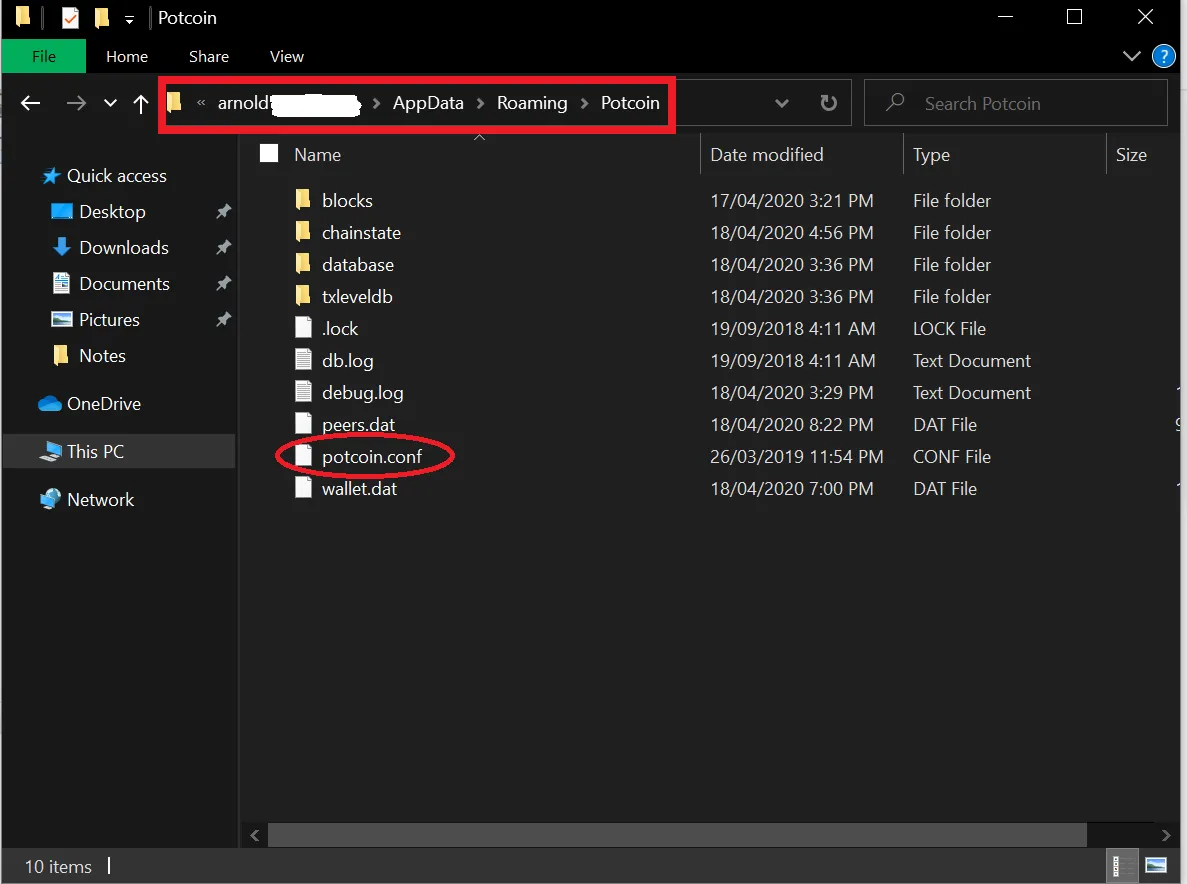Viewport: 1187px width, 884px height.
Task: Select This PC in navigation pane
Action: pos(120,451)
